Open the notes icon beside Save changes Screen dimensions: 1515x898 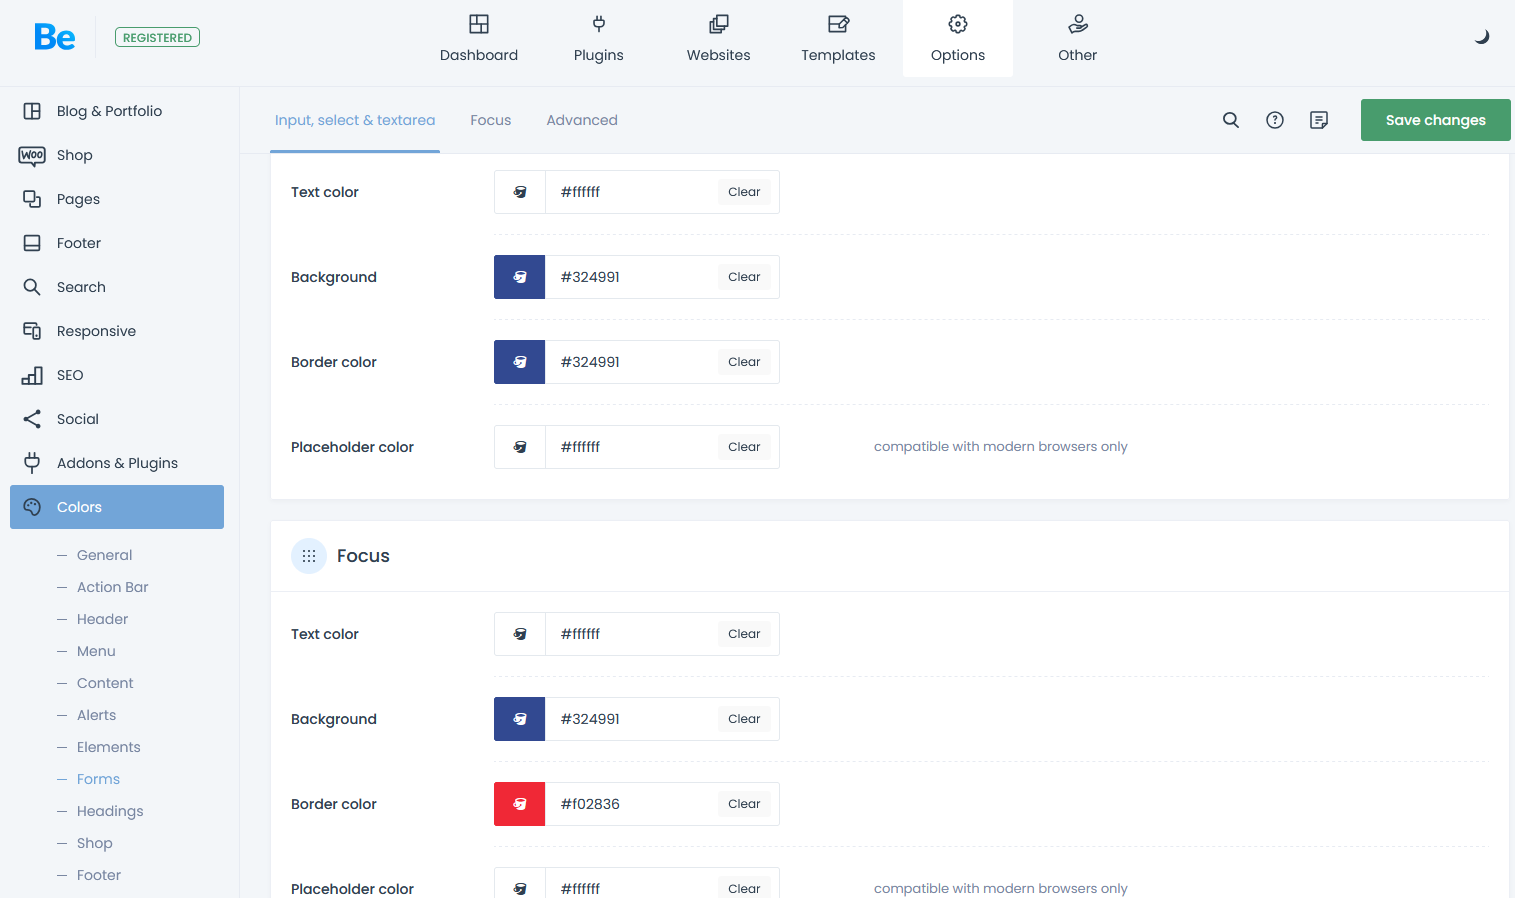point(1319,120)
